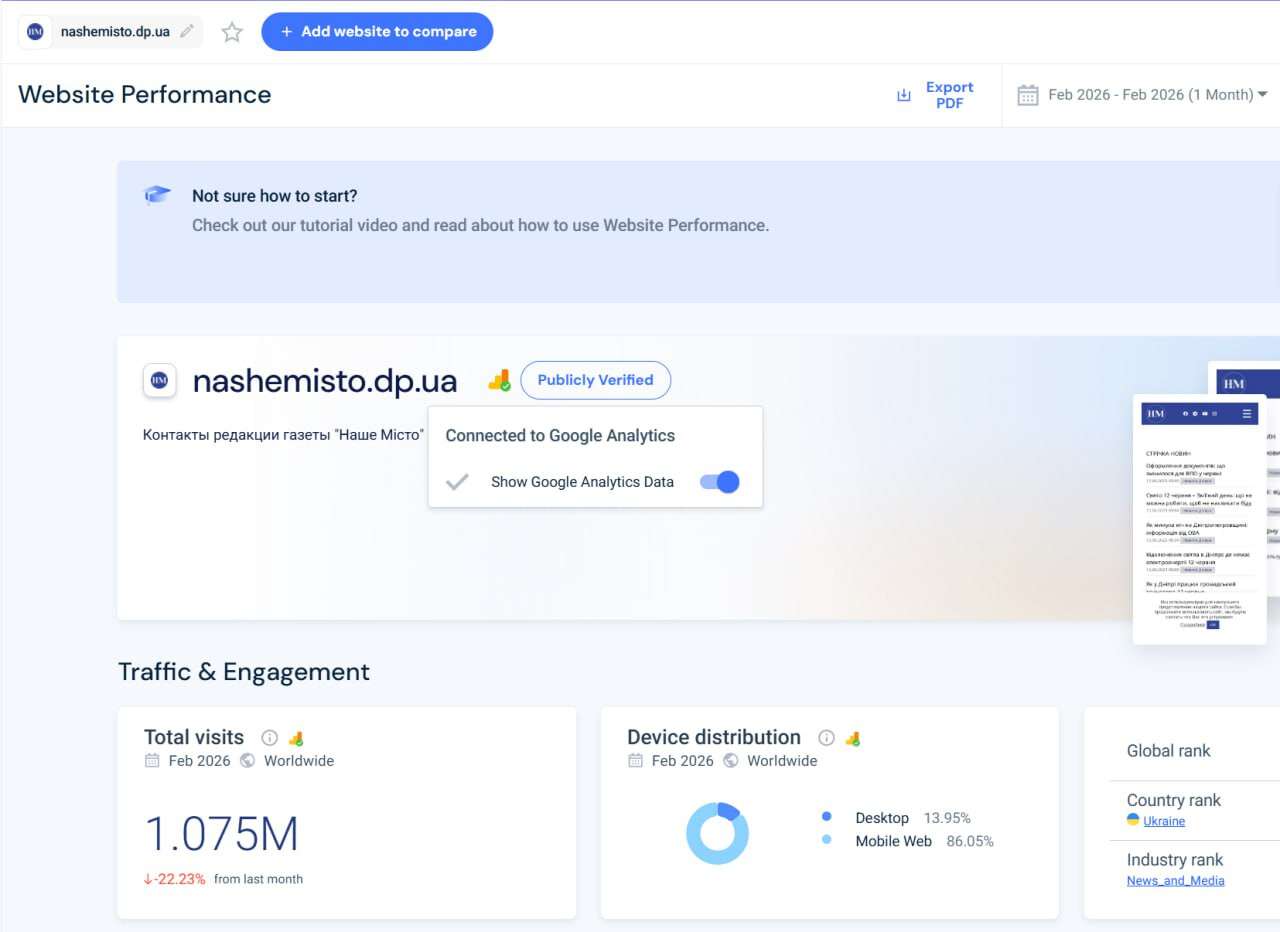Click the Publicly Verified badge
This screenshot has height=932, width=1280.
[x=595, y=380]
